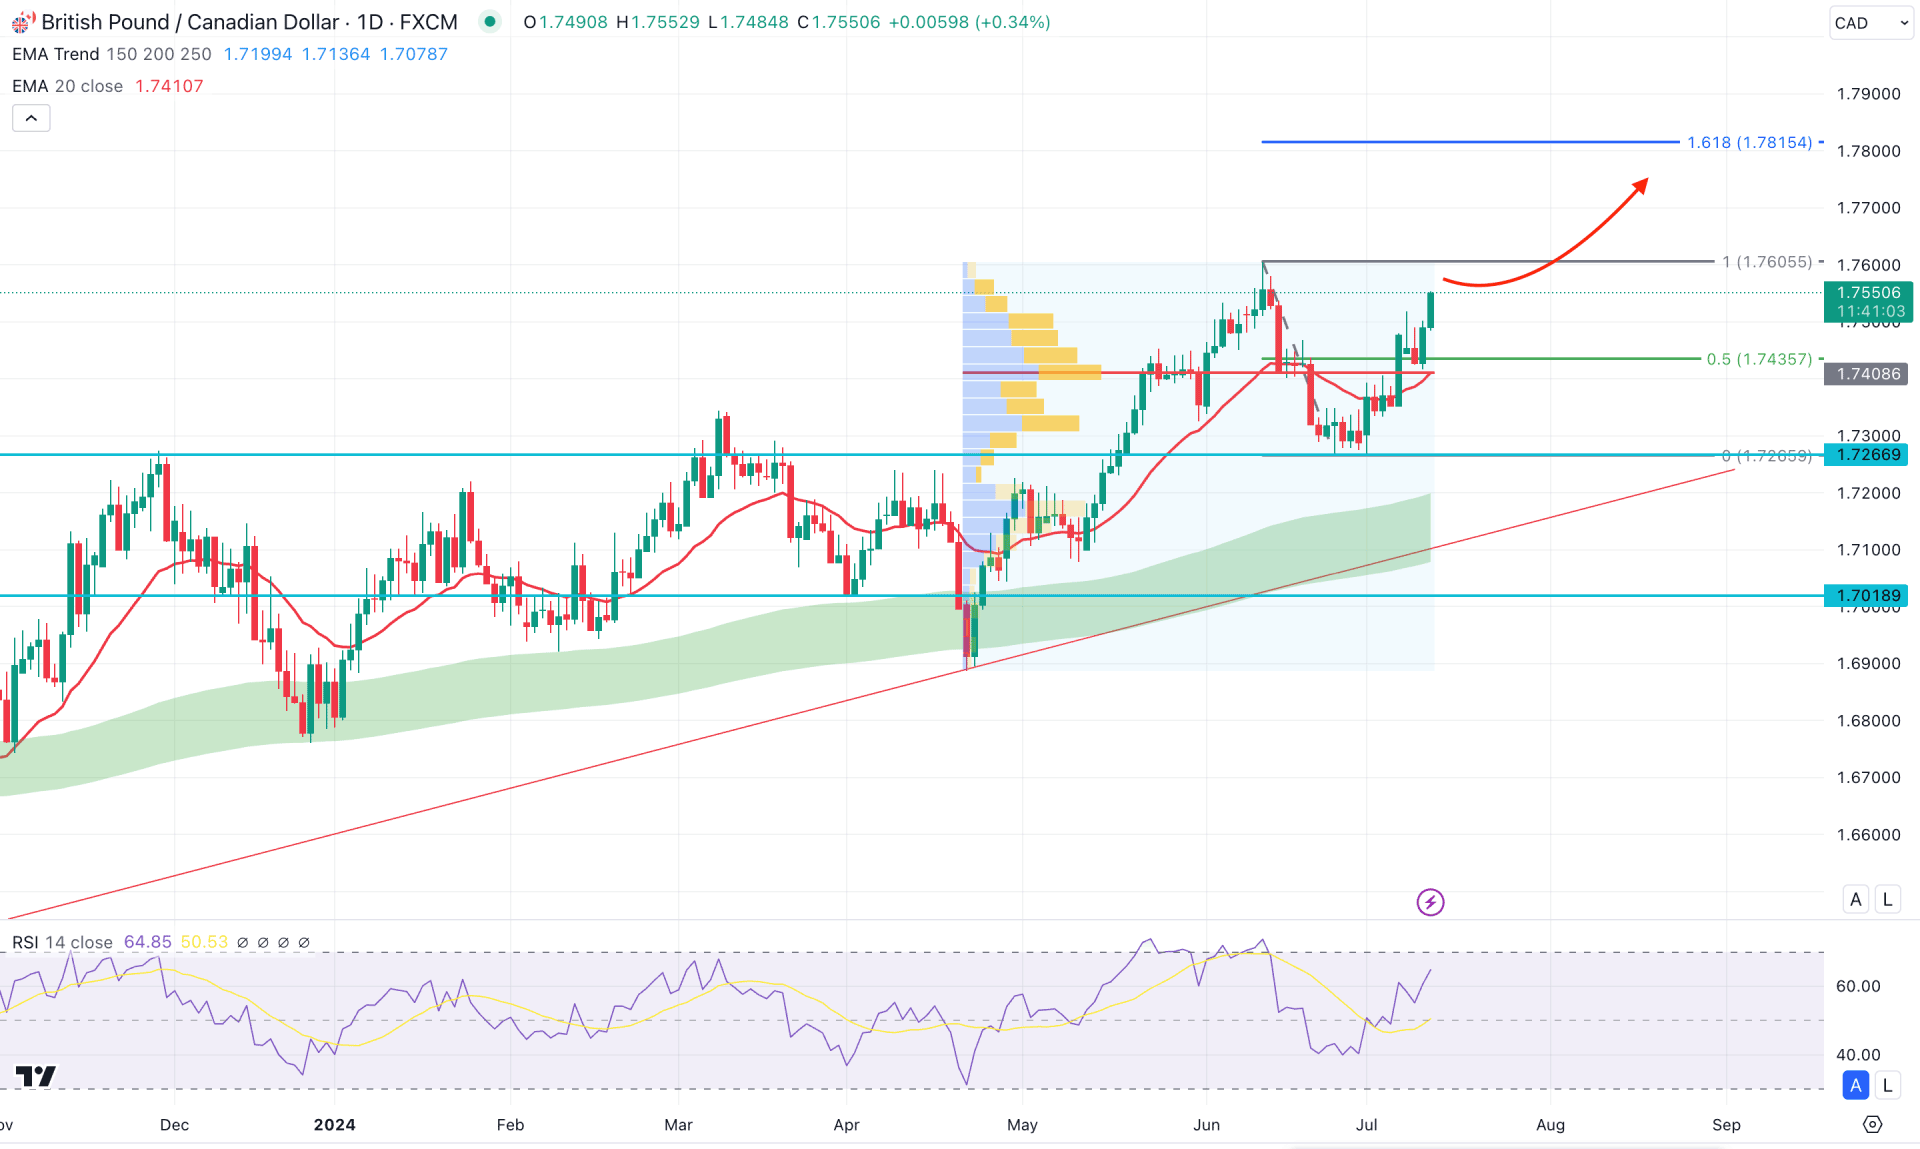Viewport: 1920px width, 1149px height.
Task: Click the RSI moving average value 50.53
Action: [x=204, y=942]
